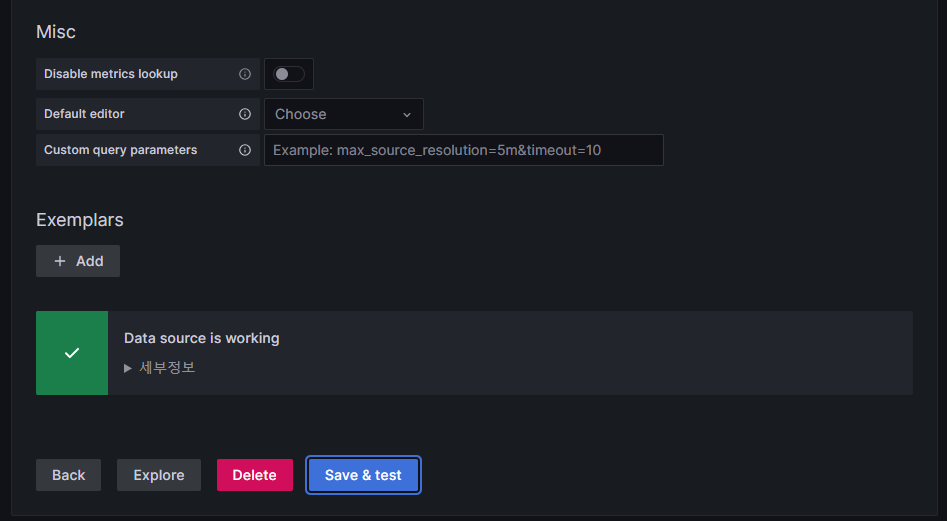This screenshot has width=947, height=521.
Task: Click Save & test button
Action: click(363, 475)
